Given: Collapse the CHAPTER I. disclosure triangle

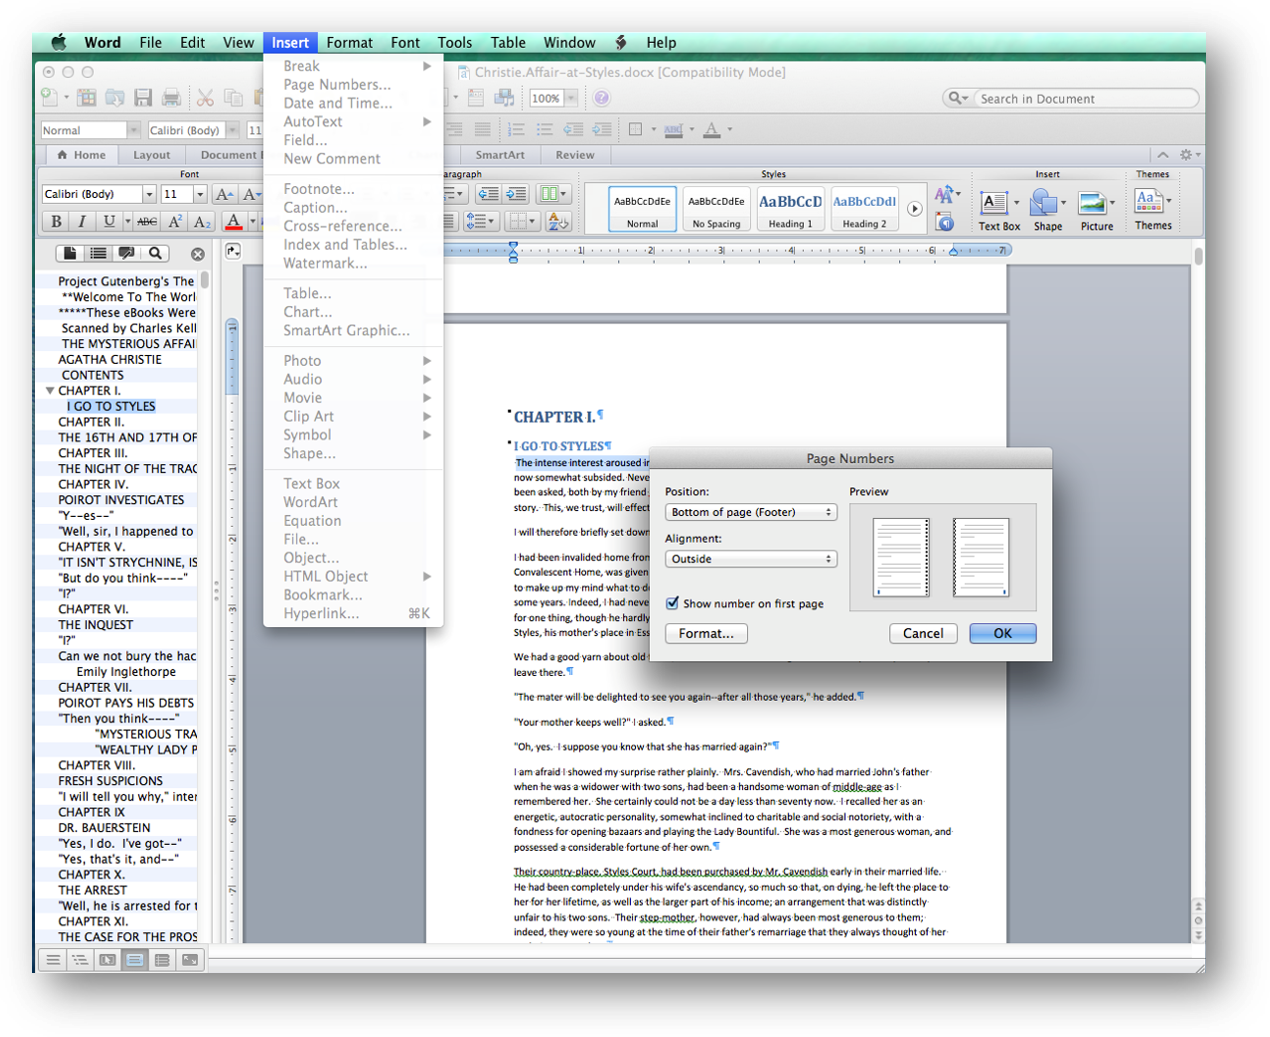Looking at the screenshot, I should pos(50,391).
